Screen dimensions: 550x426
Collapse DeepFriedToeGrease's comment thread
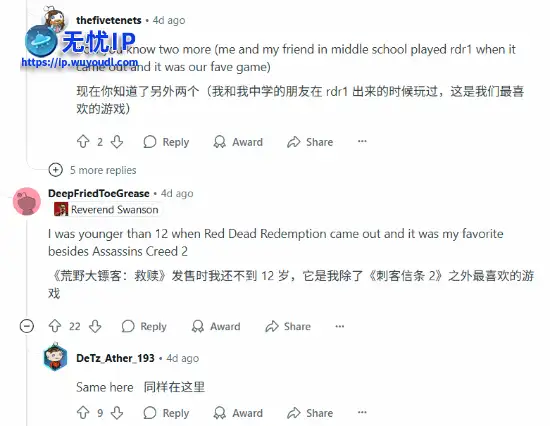coord(27,326)
